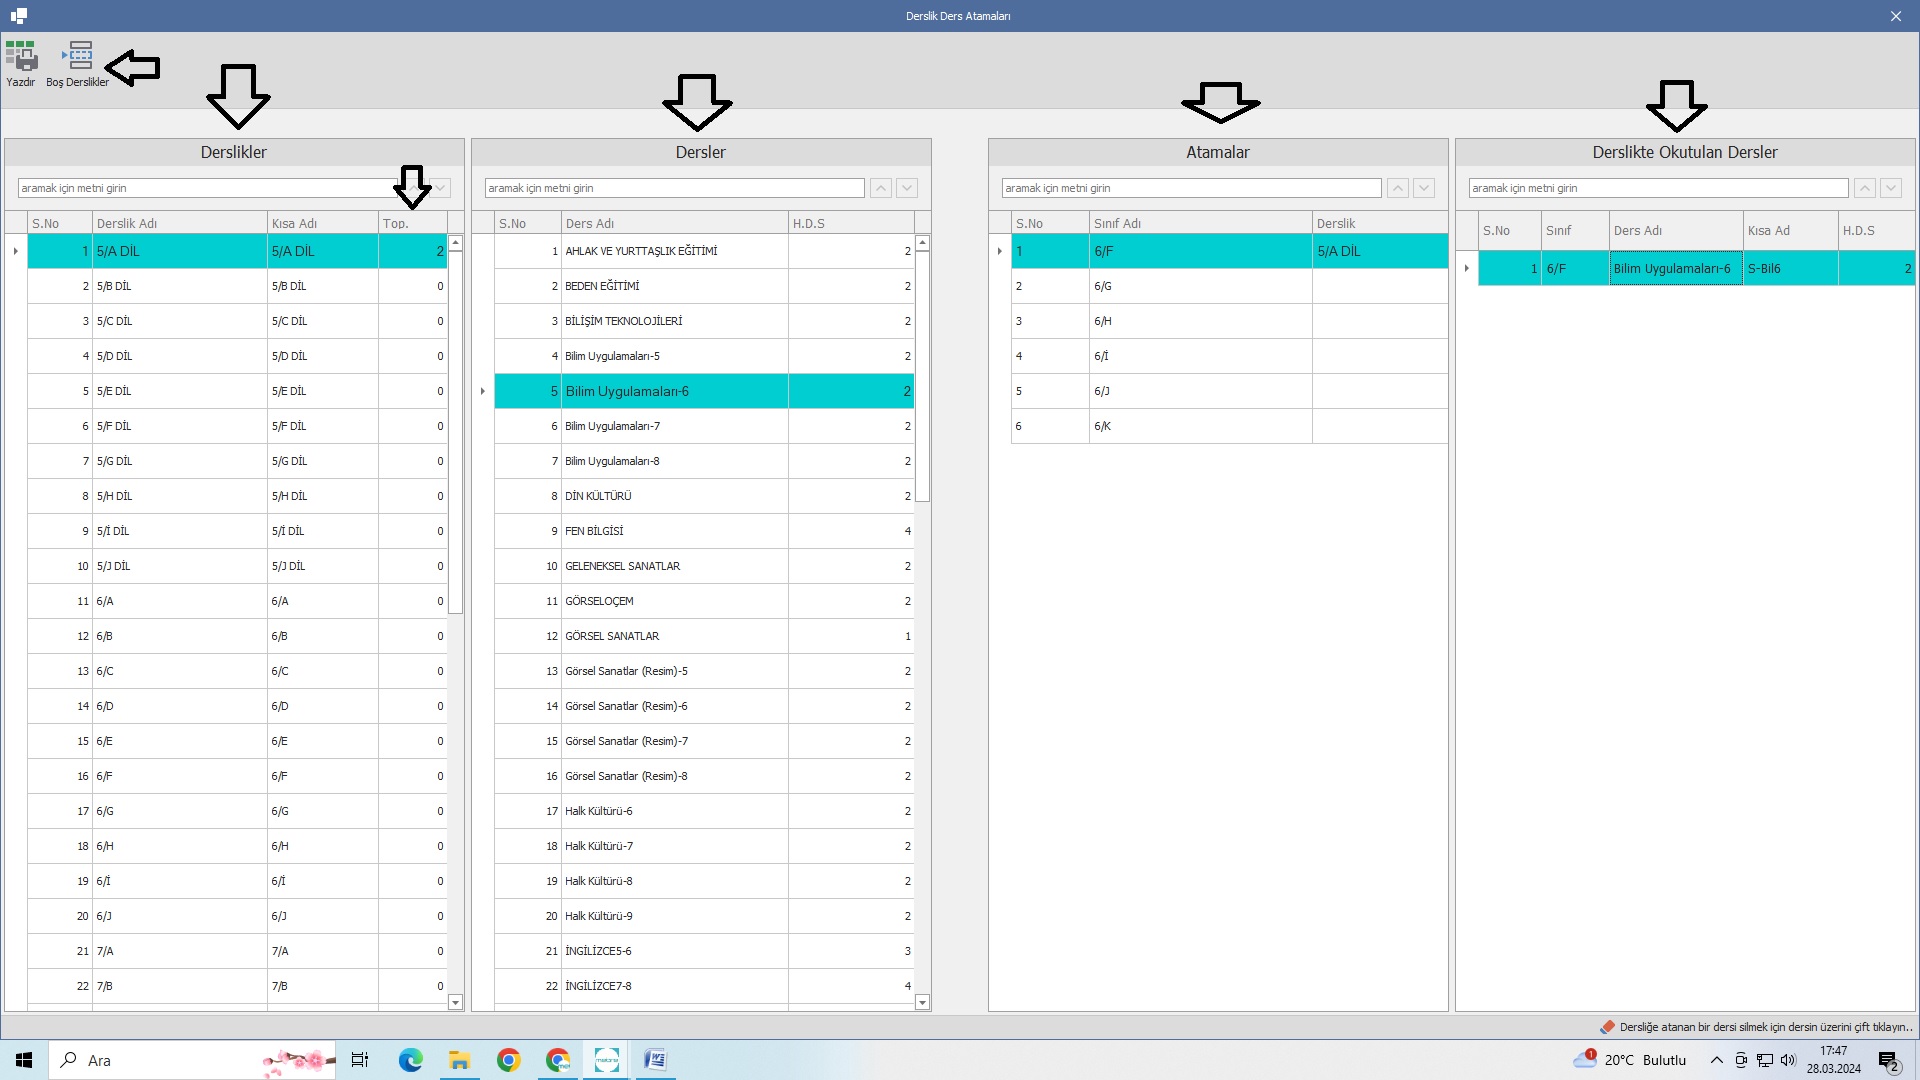Open the first Chrome icon on the taskbar
The image size is (1920, 1080).
coord(508,1060)
